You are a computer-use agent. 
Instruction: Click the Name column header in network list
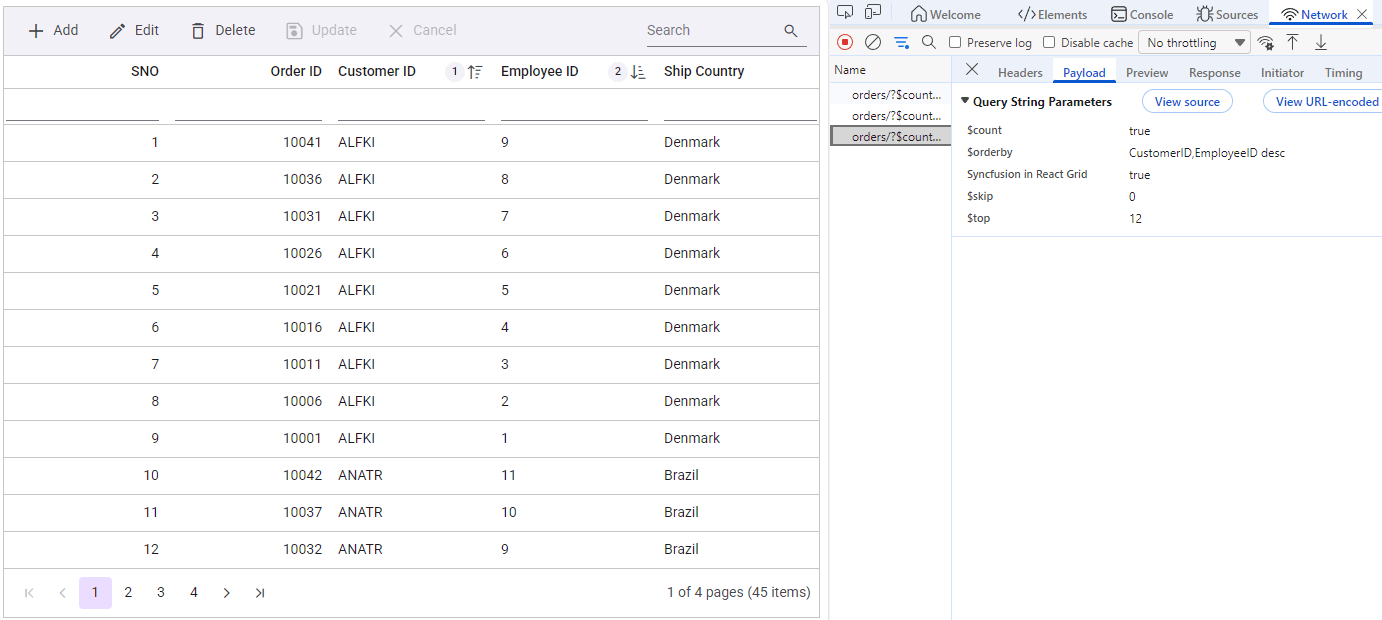pos(850,70)
